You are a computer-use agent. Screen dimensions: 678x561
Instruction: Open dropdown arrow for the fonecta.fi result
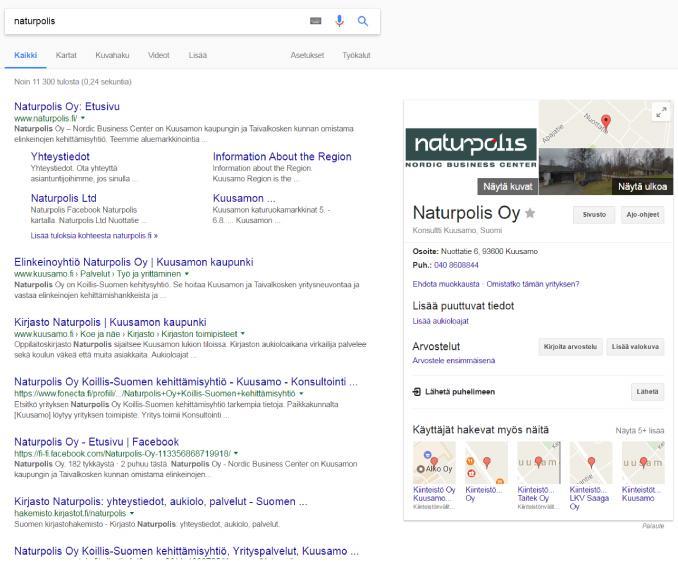click(301, 394)
